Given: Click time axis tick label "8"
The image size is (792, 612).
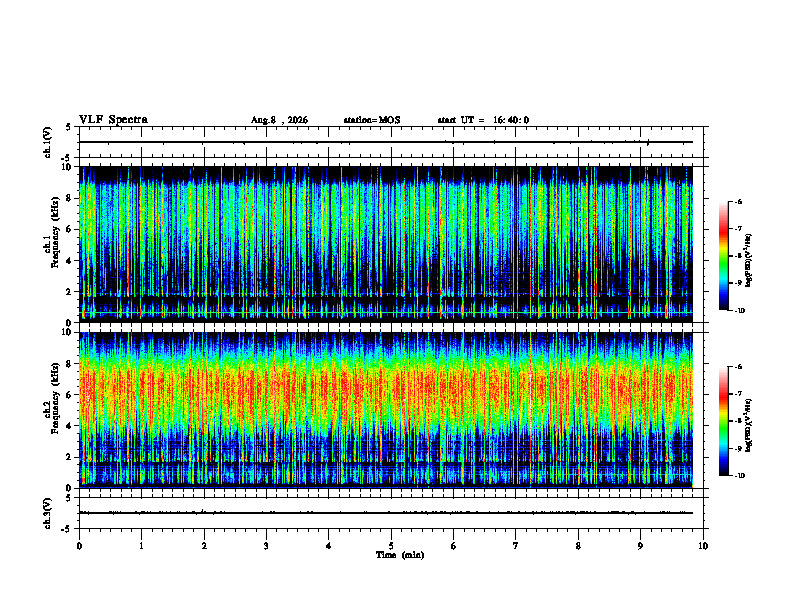Looking at the screenshot, I should [x=578, y=546].
